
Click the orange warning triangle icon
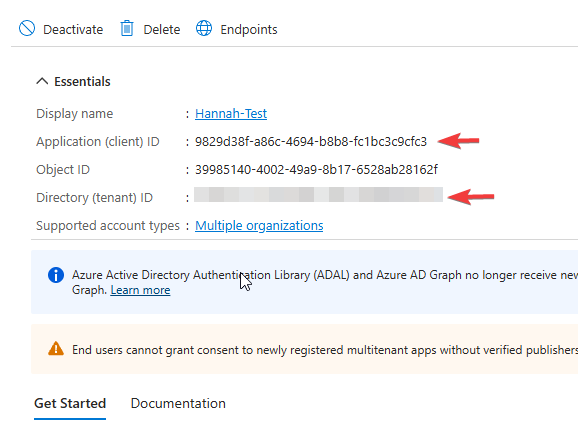[56, 349]
